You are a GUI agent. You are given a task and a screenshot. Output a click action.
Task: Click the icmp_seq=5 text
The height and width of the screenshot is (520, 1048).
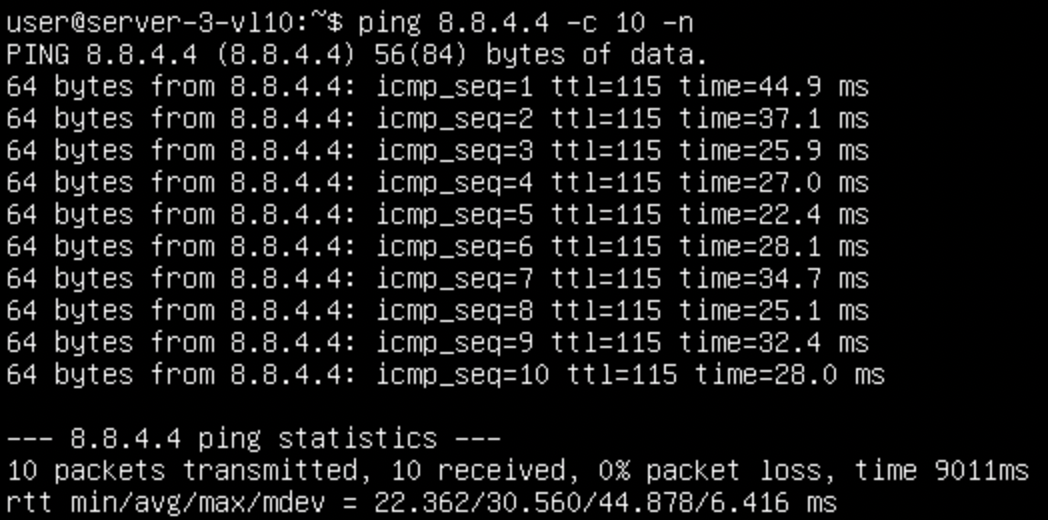455,215
